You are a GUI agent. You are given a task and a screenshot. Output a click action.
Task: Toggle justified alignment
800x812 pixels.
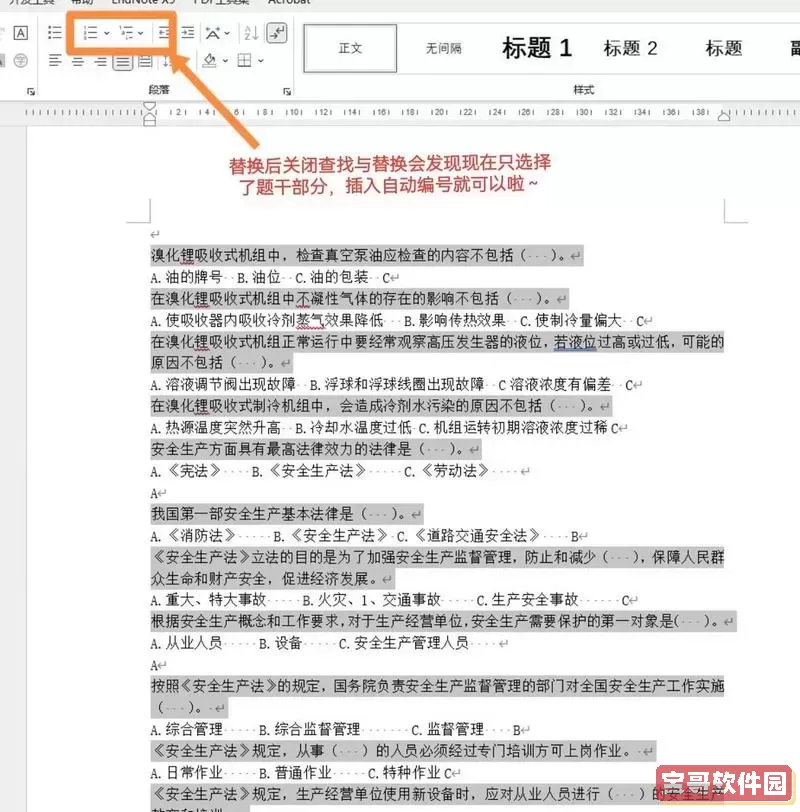coord(123,62)
